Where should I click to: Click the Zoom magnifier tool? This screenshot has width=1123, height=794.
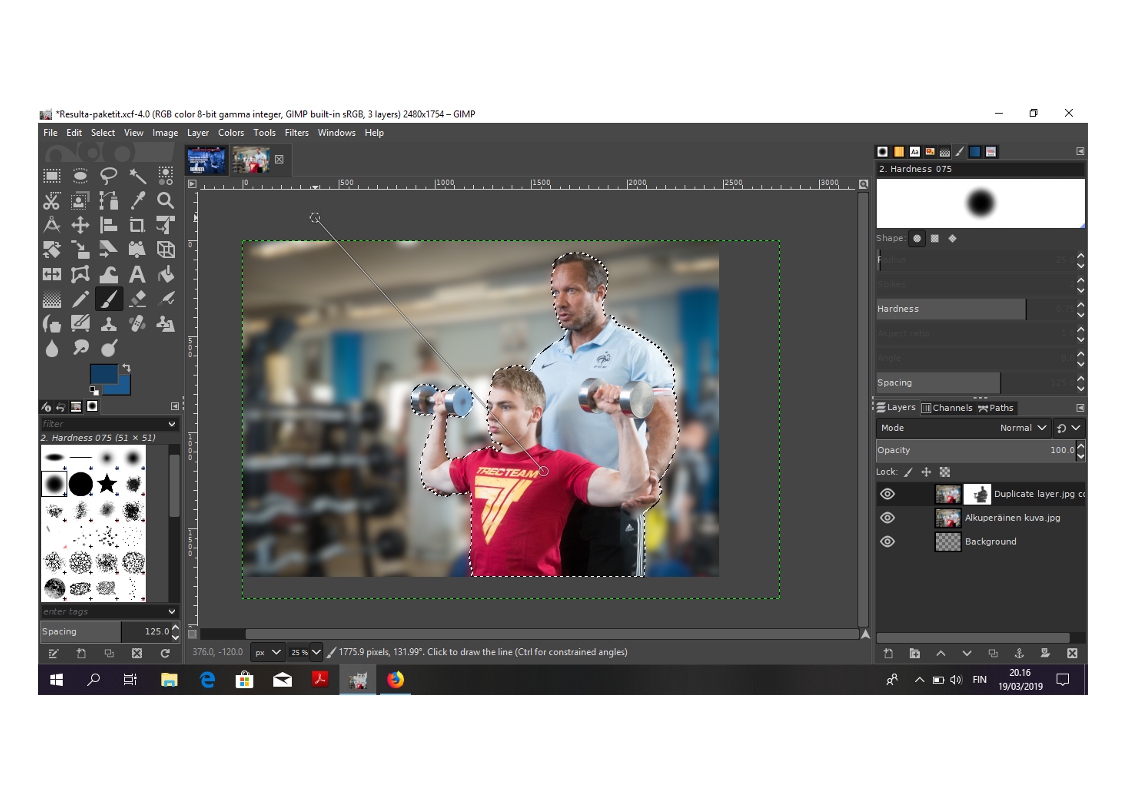pos(166,200)
